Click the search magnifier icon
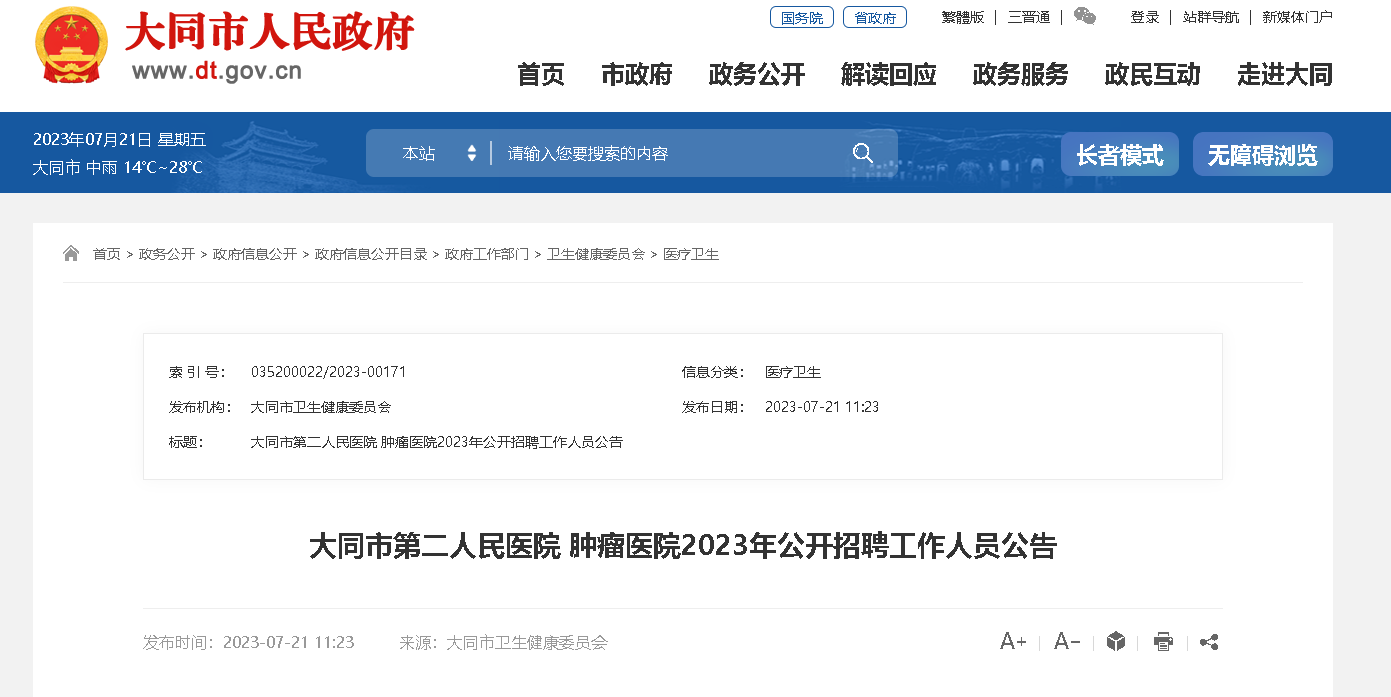The height and width of the screenshot is (697, 1391). click(863, 153)
